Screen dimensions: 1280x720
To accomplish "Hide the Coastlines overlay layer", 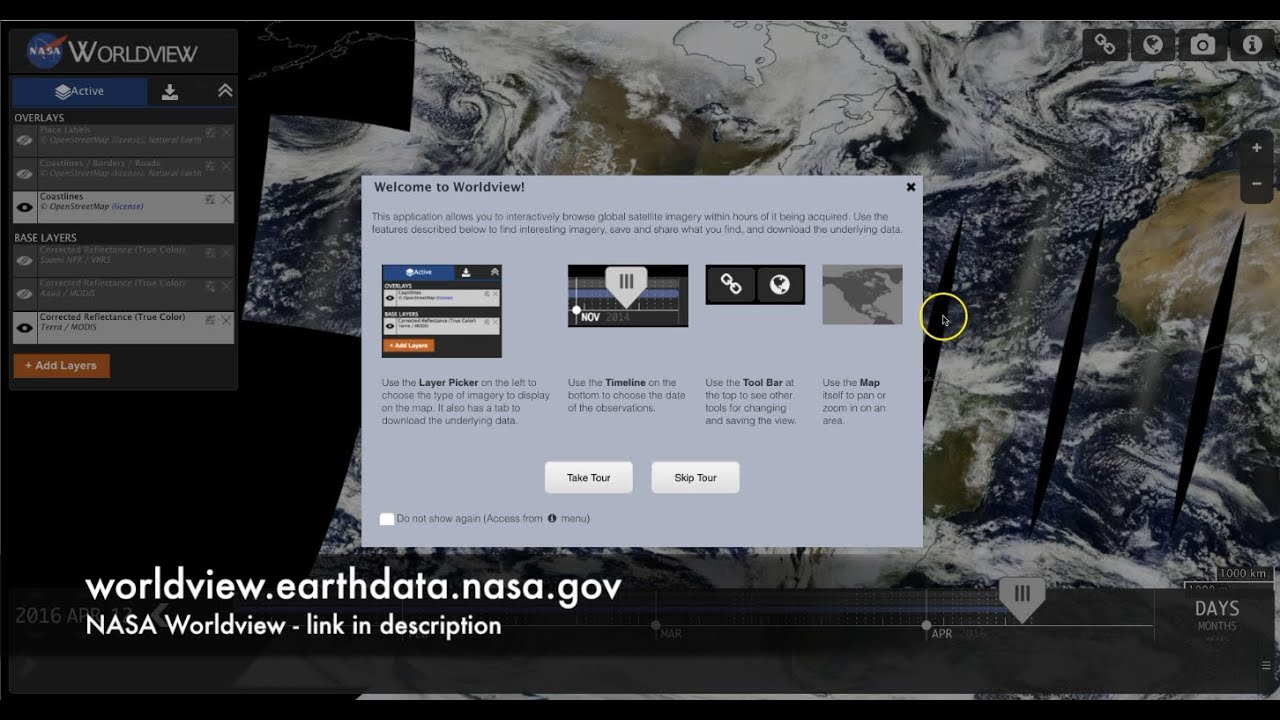I will coord(25,207).
